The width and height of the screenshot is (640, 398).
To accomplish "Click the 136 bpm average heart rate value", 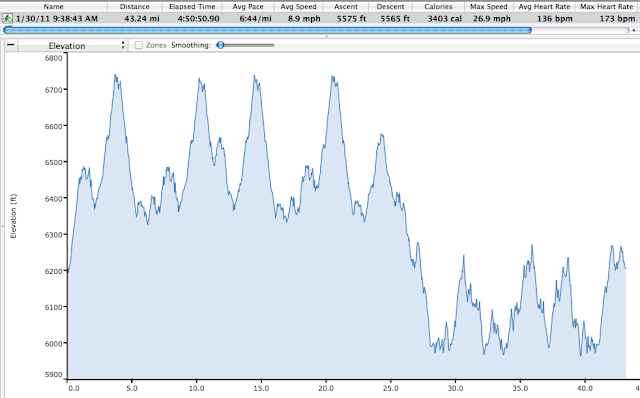I will tap(555, 19).
